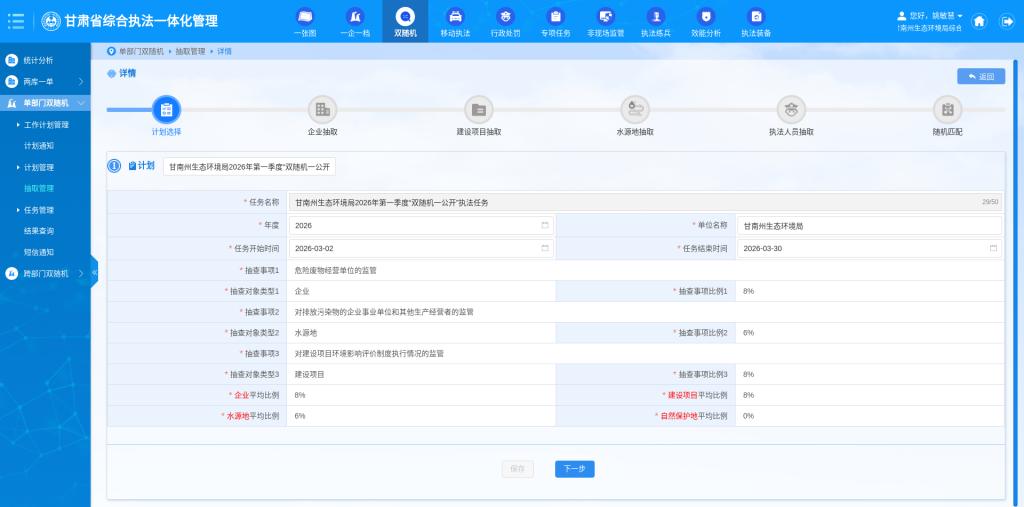Open the 一张图 map module icon
This screenshot has width=1024, height=507.
click(x=305, y=17)
